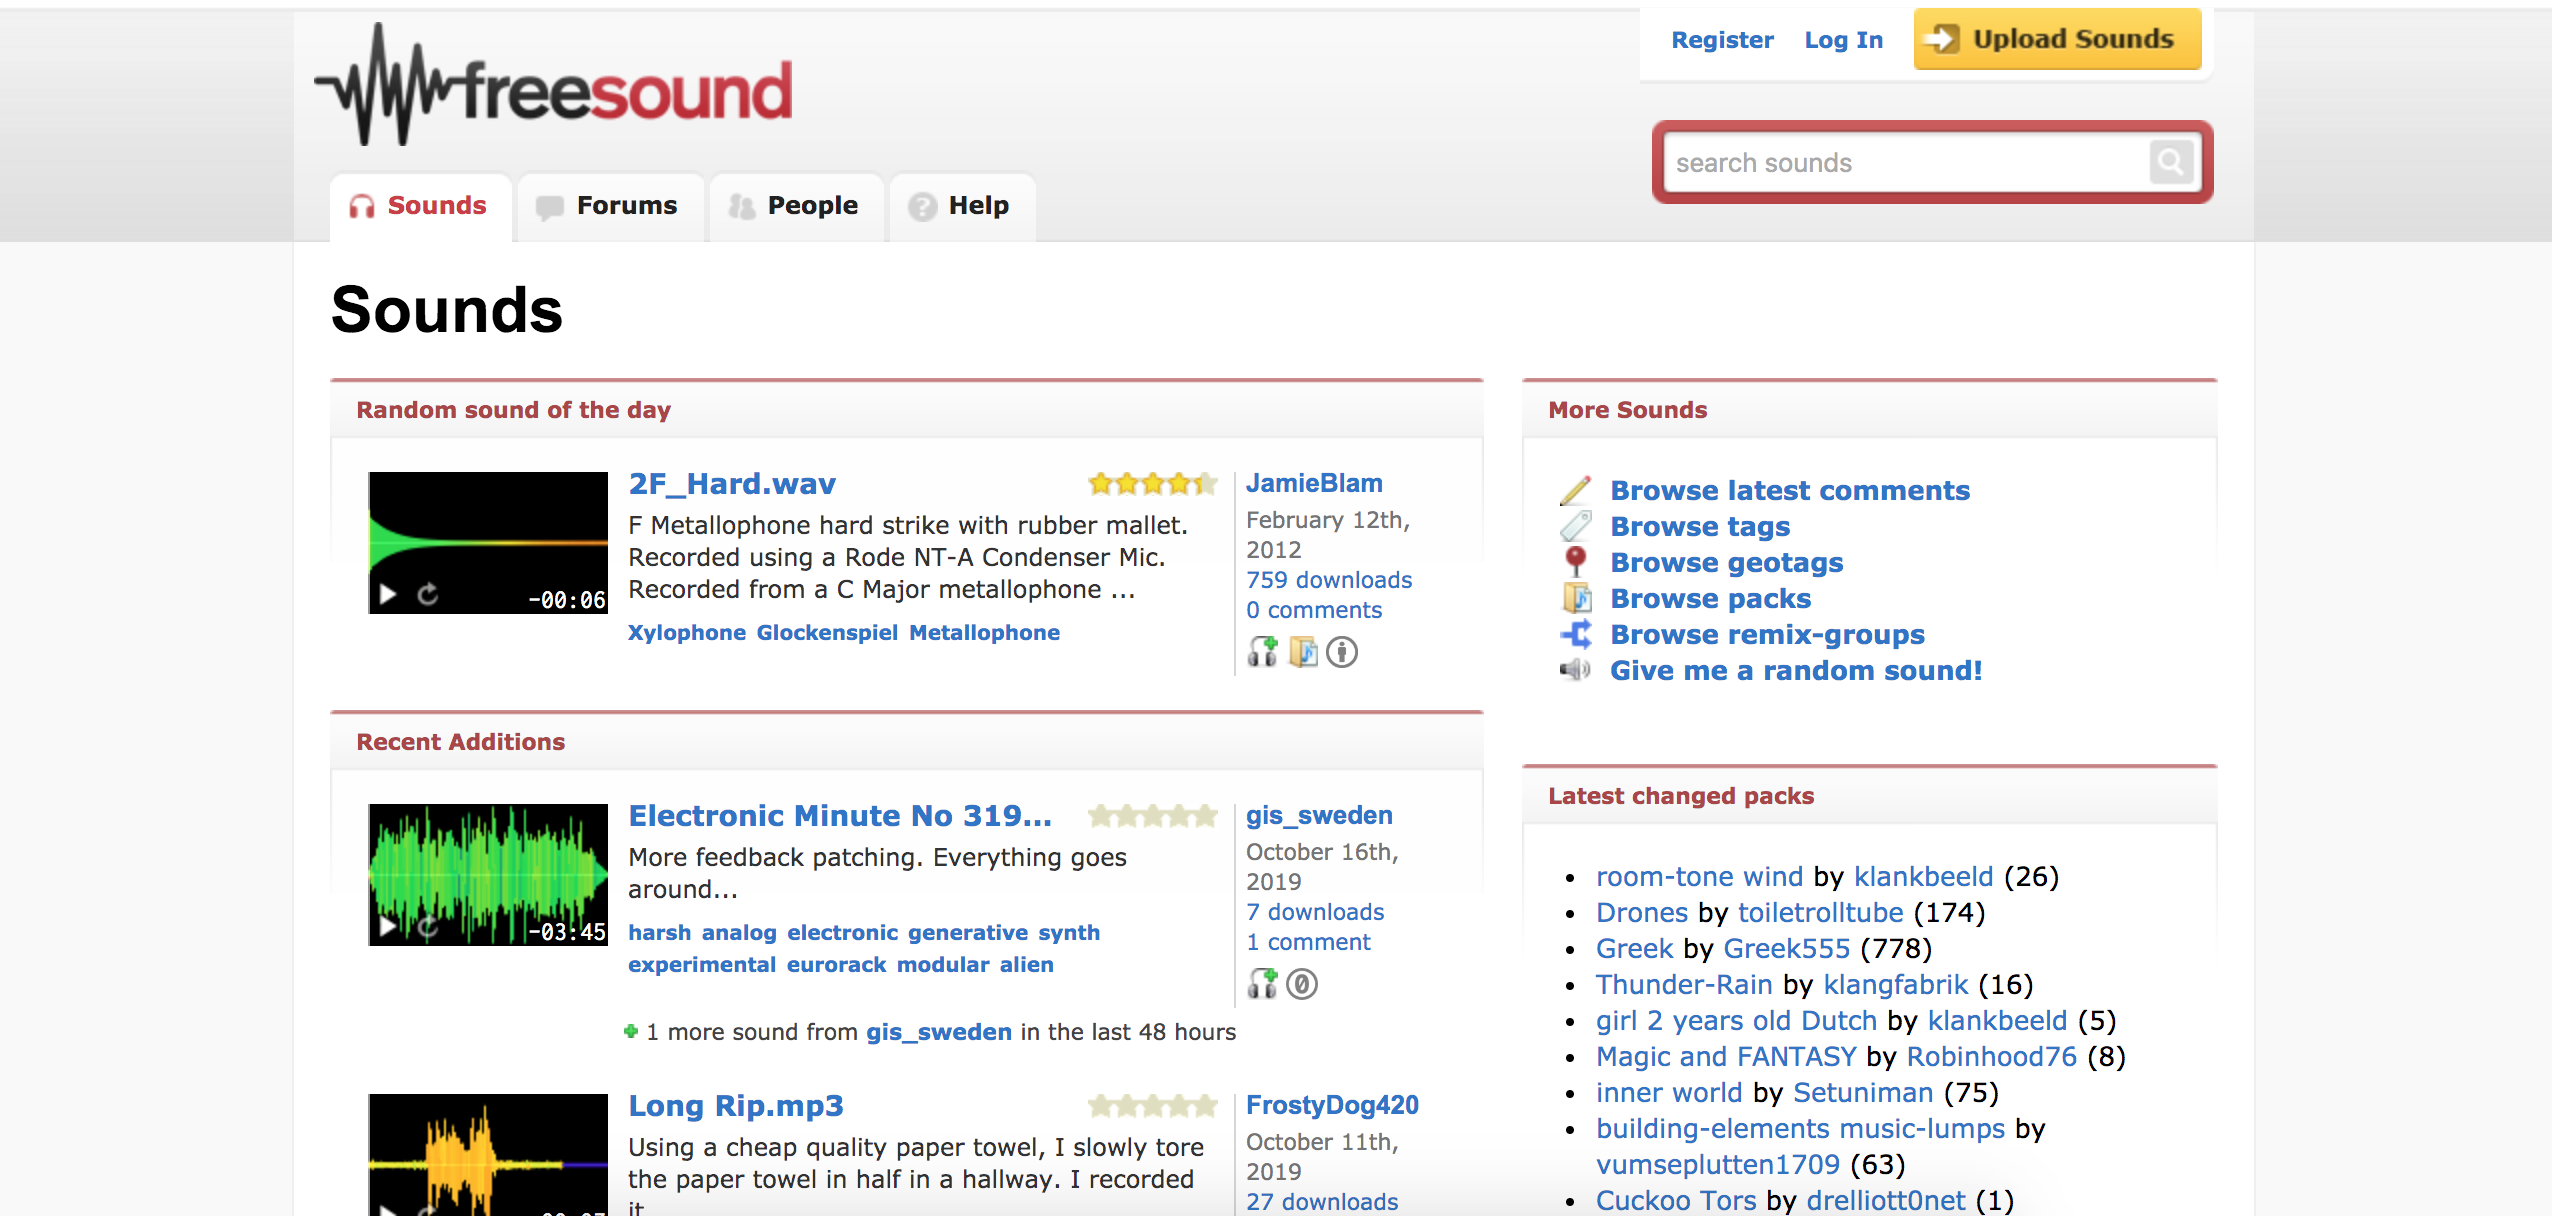Rate Electronic Minute No 319 with stars

[1153, 816]
